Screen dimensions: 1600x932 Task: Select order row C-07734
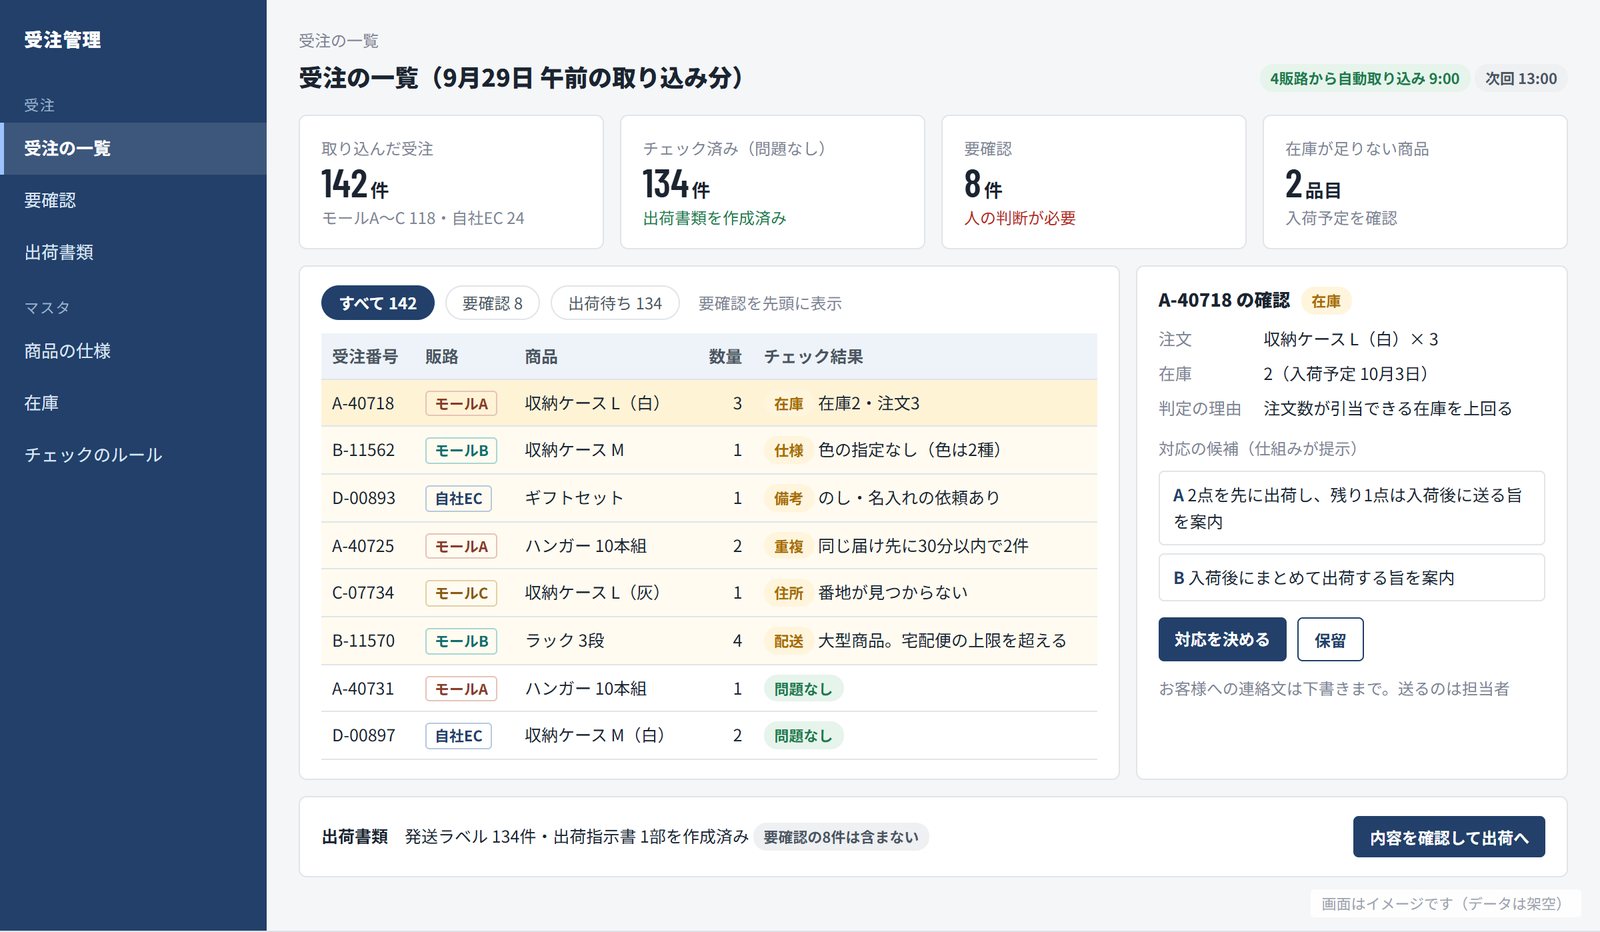coord(709,593)
